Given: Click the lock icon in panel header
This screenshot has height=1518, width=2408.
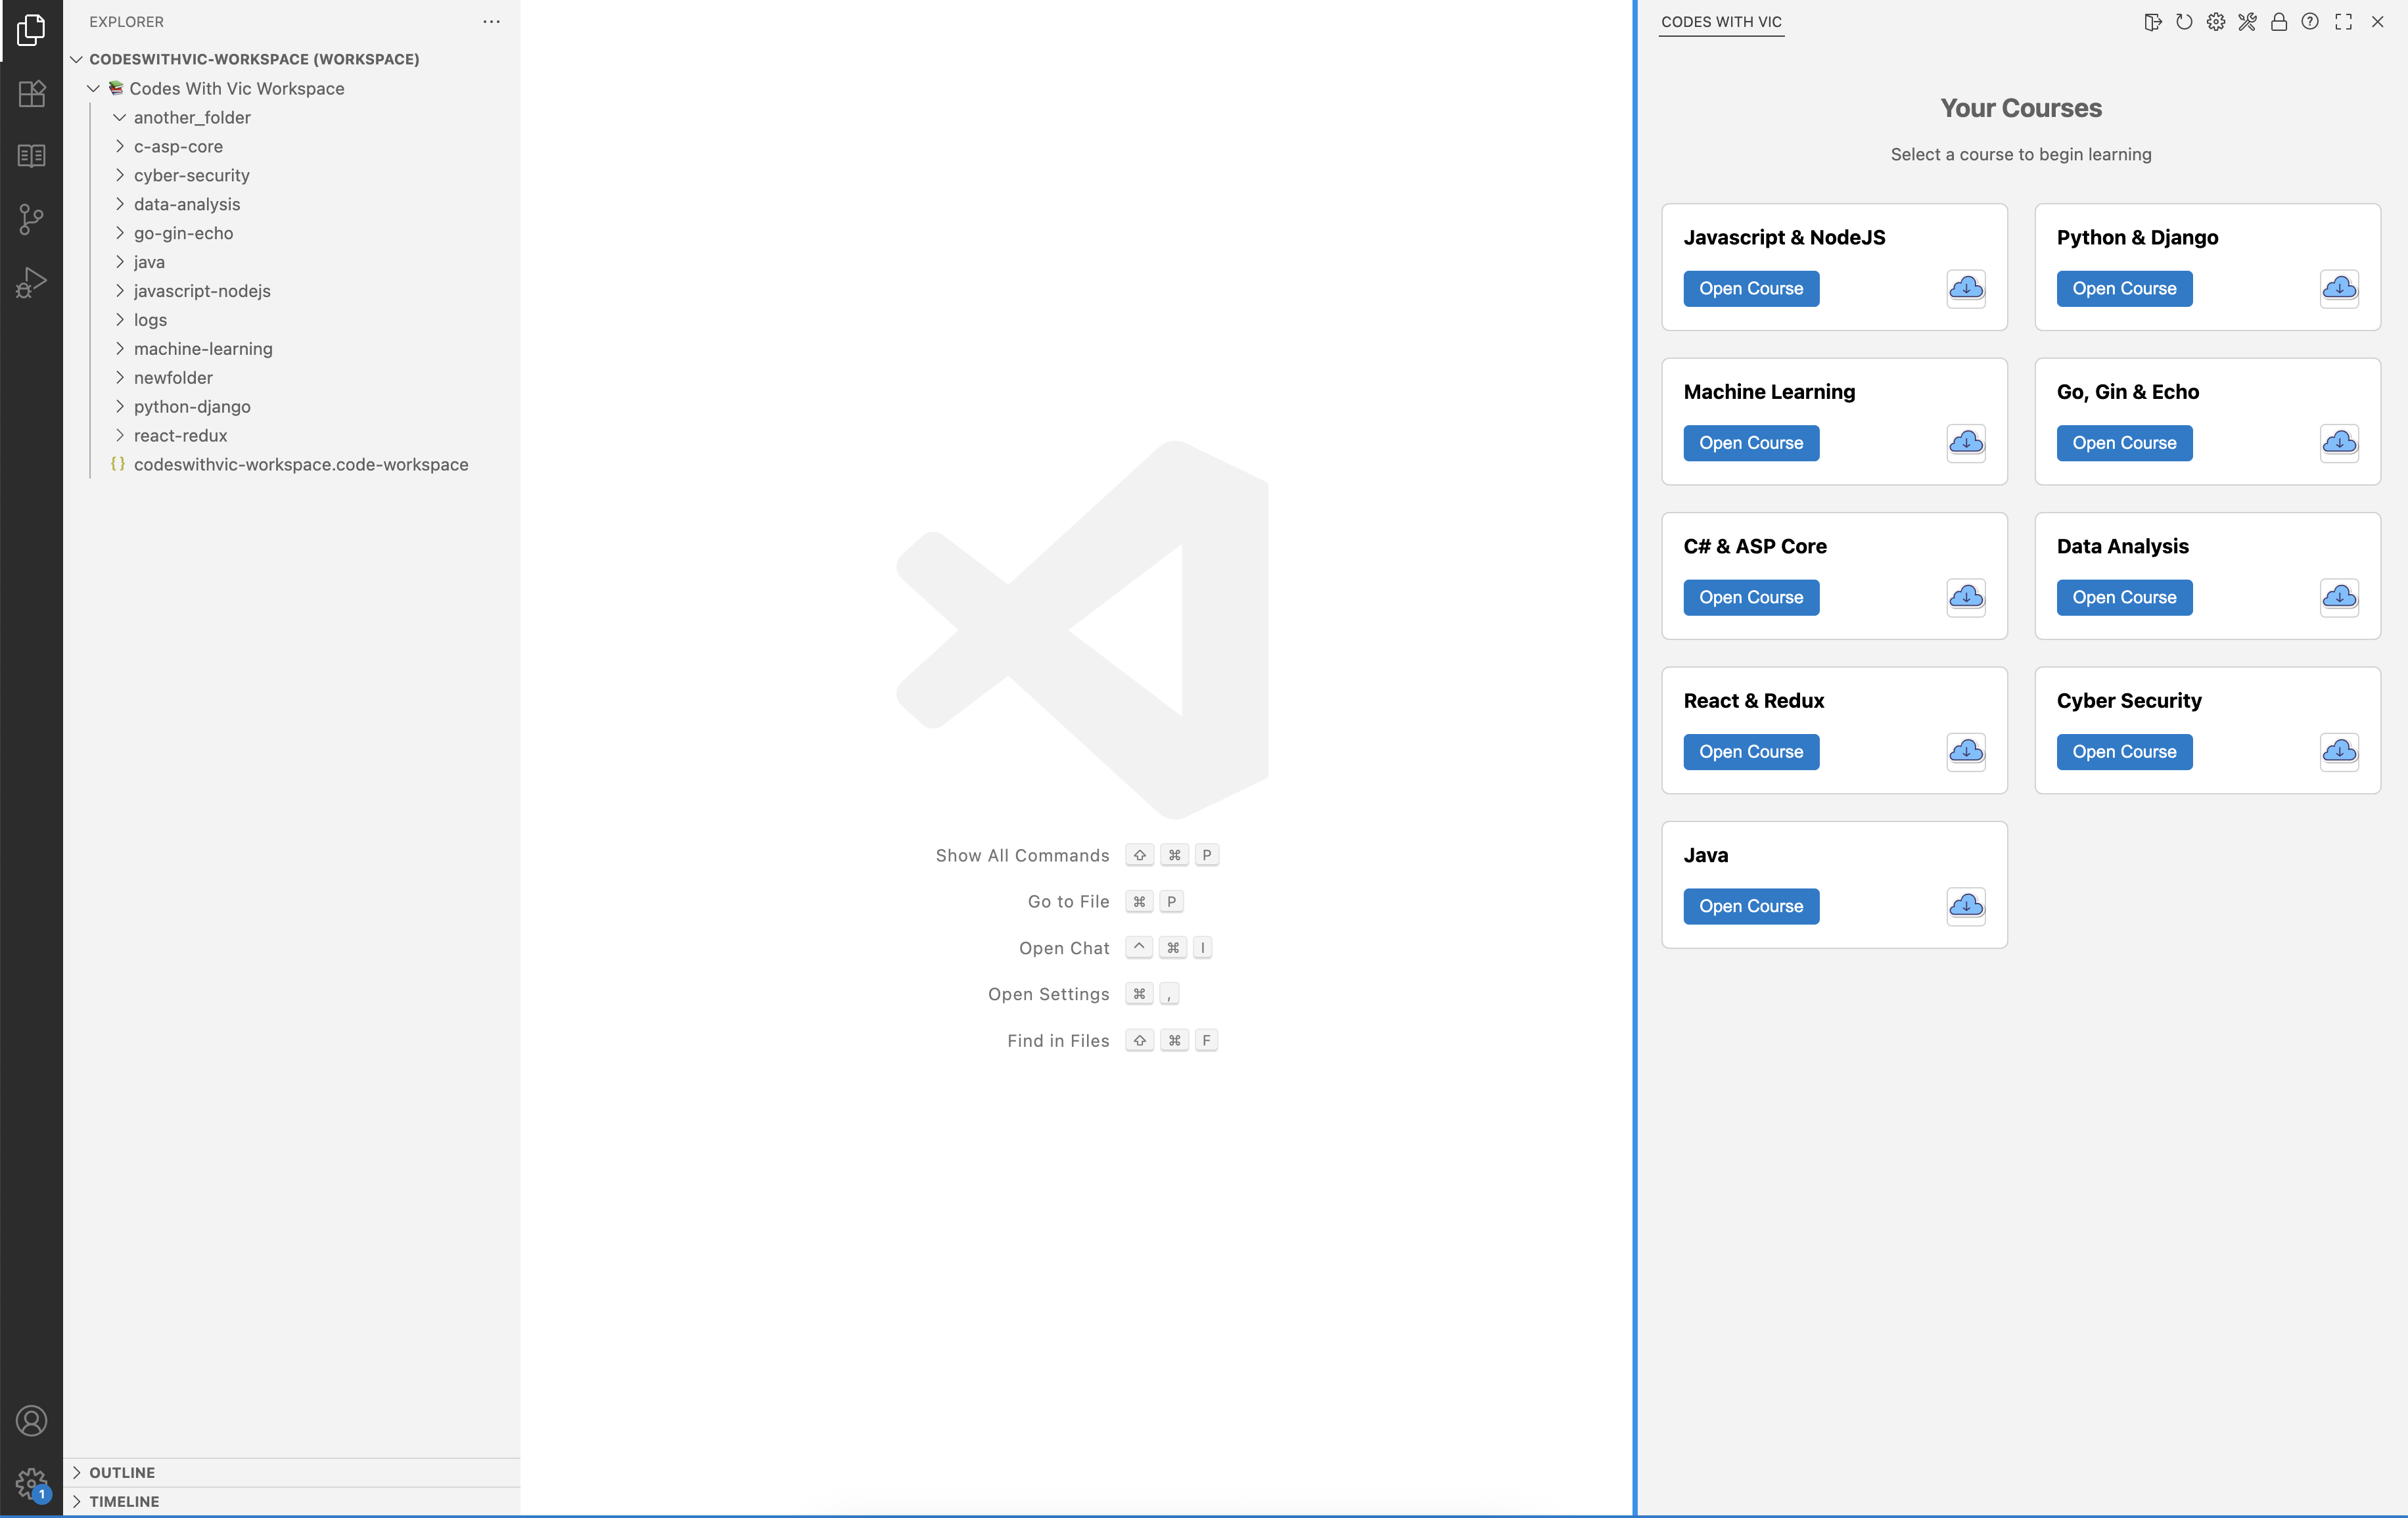Looking at the screenshot, I should tap(2279, 22).
